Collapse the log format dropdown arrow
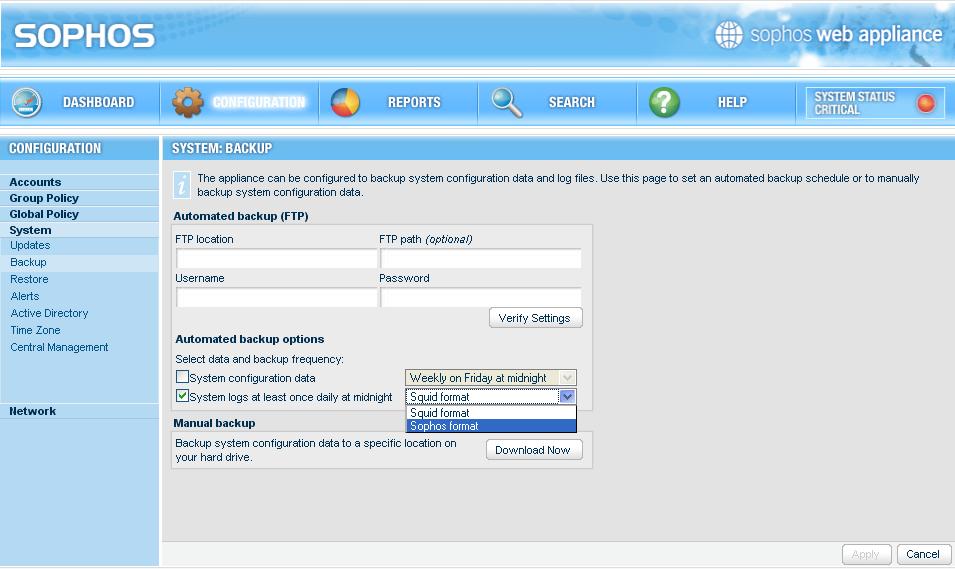This screenshot has height=569, width=955. click(567, 397)
